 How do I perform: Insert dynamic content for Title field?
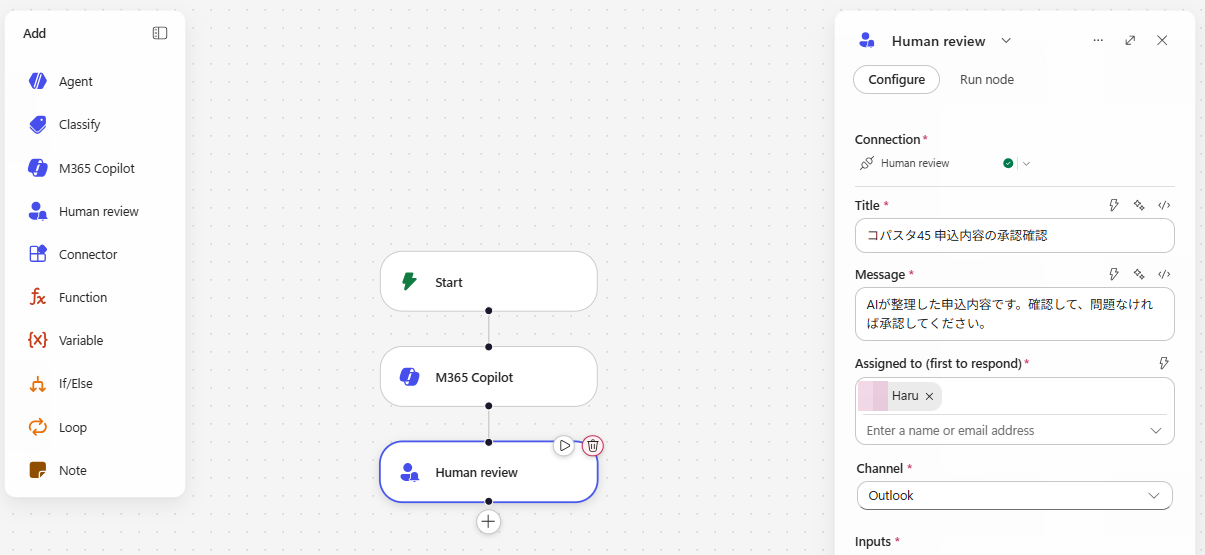pyautogui.click(x=1114, y=205)
